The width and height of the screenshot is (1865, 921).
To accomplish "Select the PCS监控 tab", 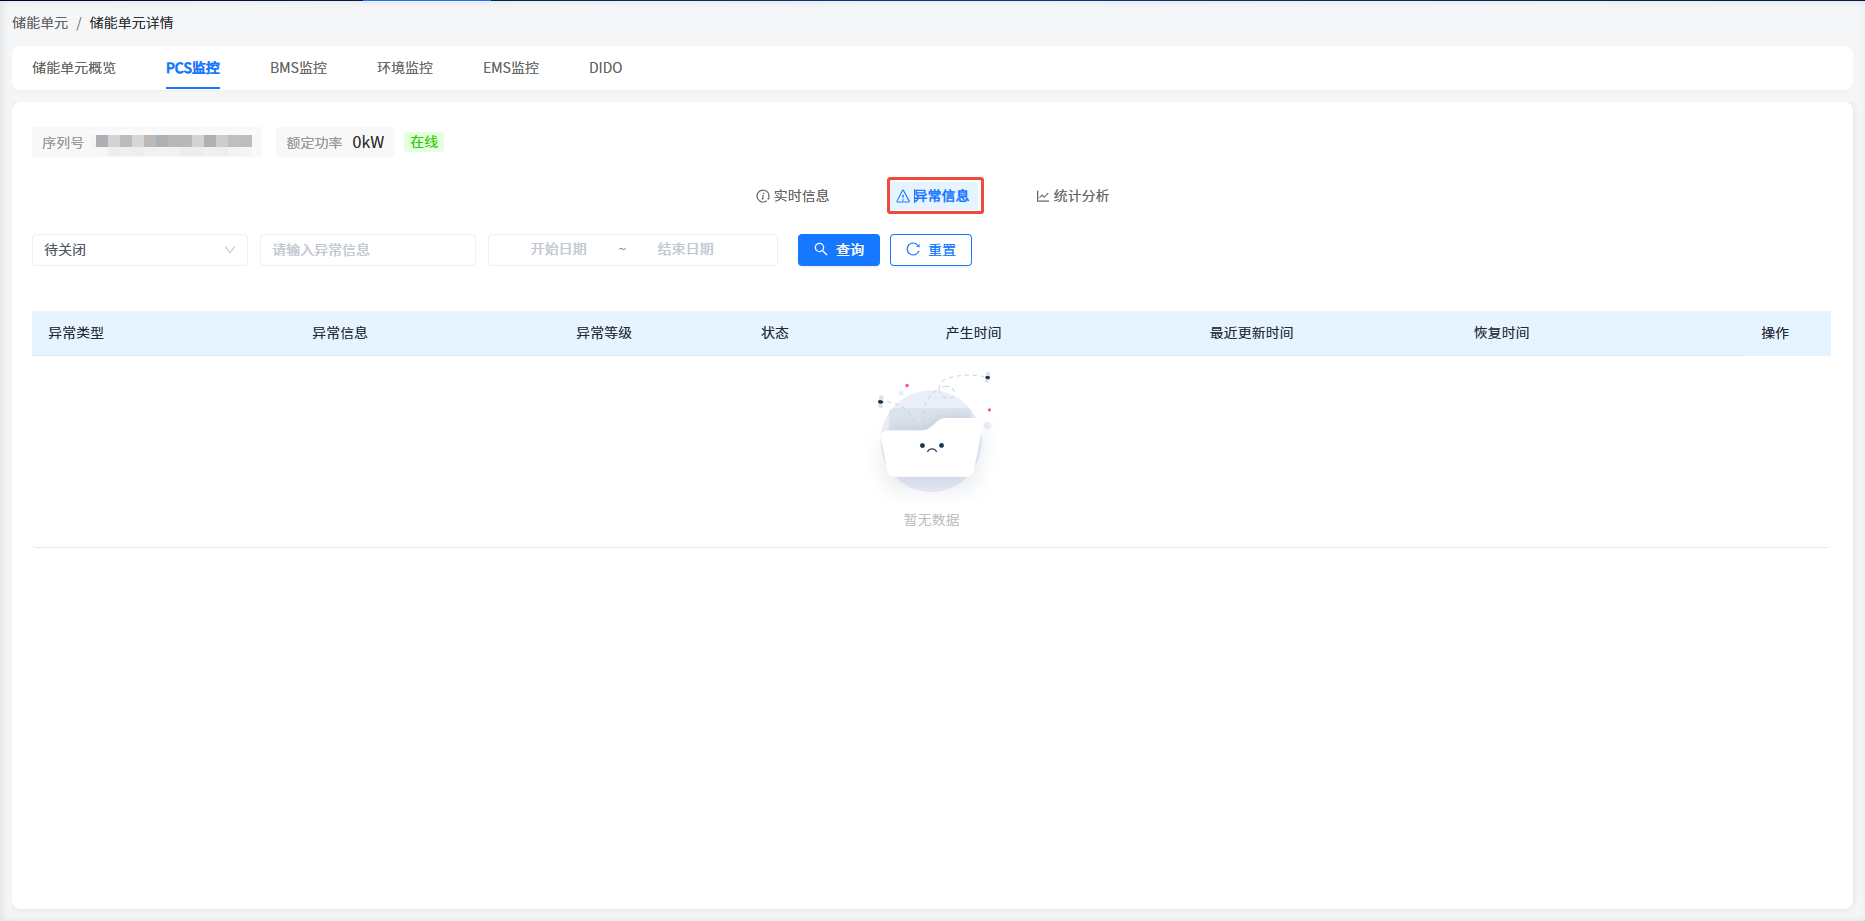I will pos(193,68).
